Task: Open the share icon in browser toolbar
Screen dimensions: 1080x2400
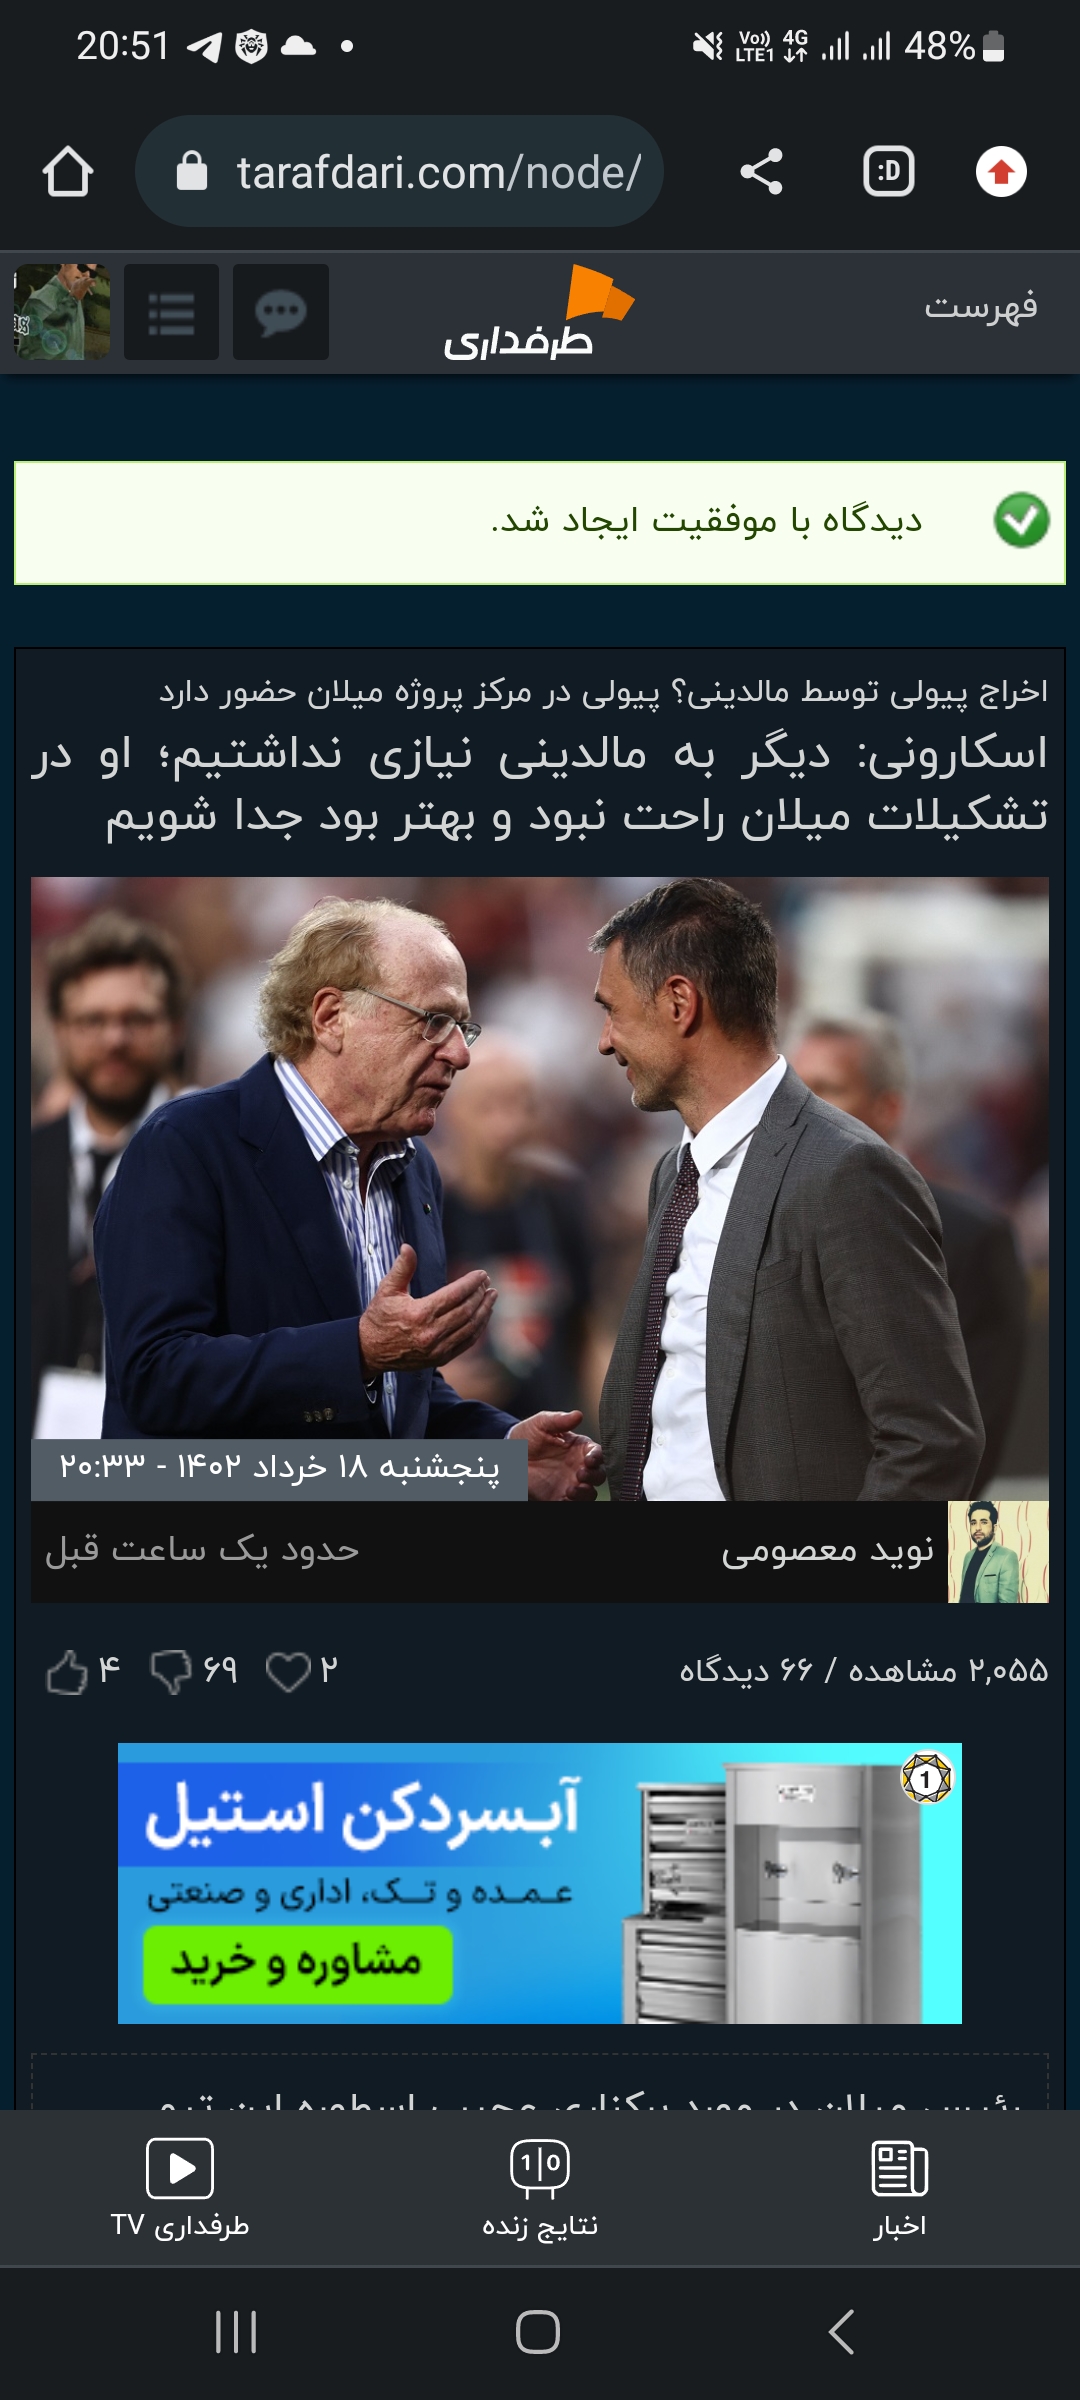Action: 761,172
